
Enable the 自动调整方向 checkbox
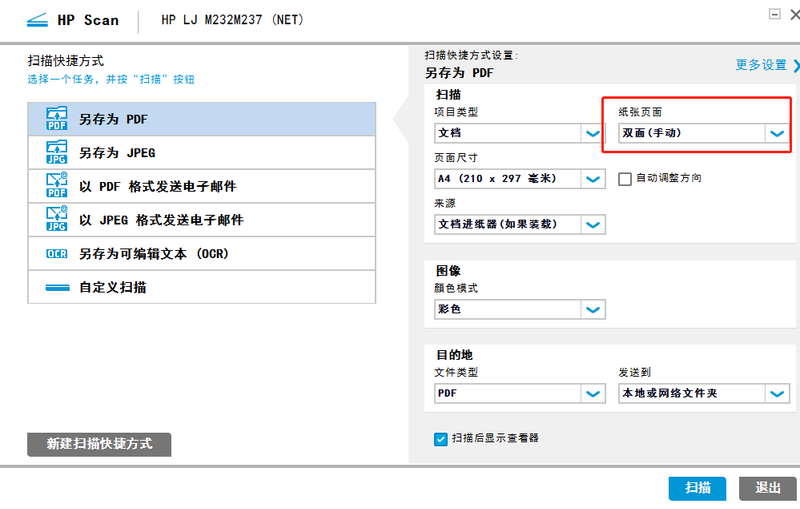pyautogui.click(x=625, y=179)
